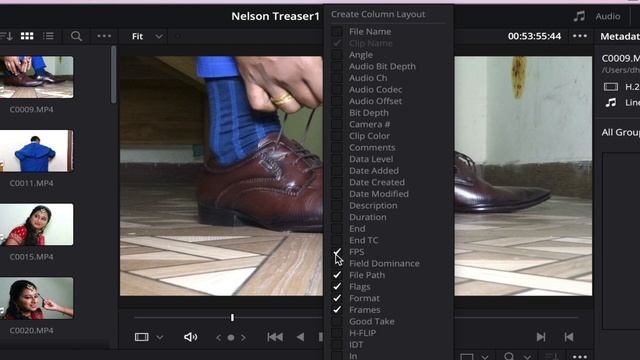Enable the File Name column checkbox
The width and height of the screenshot is (640, 360).
(x=337, y=31)
